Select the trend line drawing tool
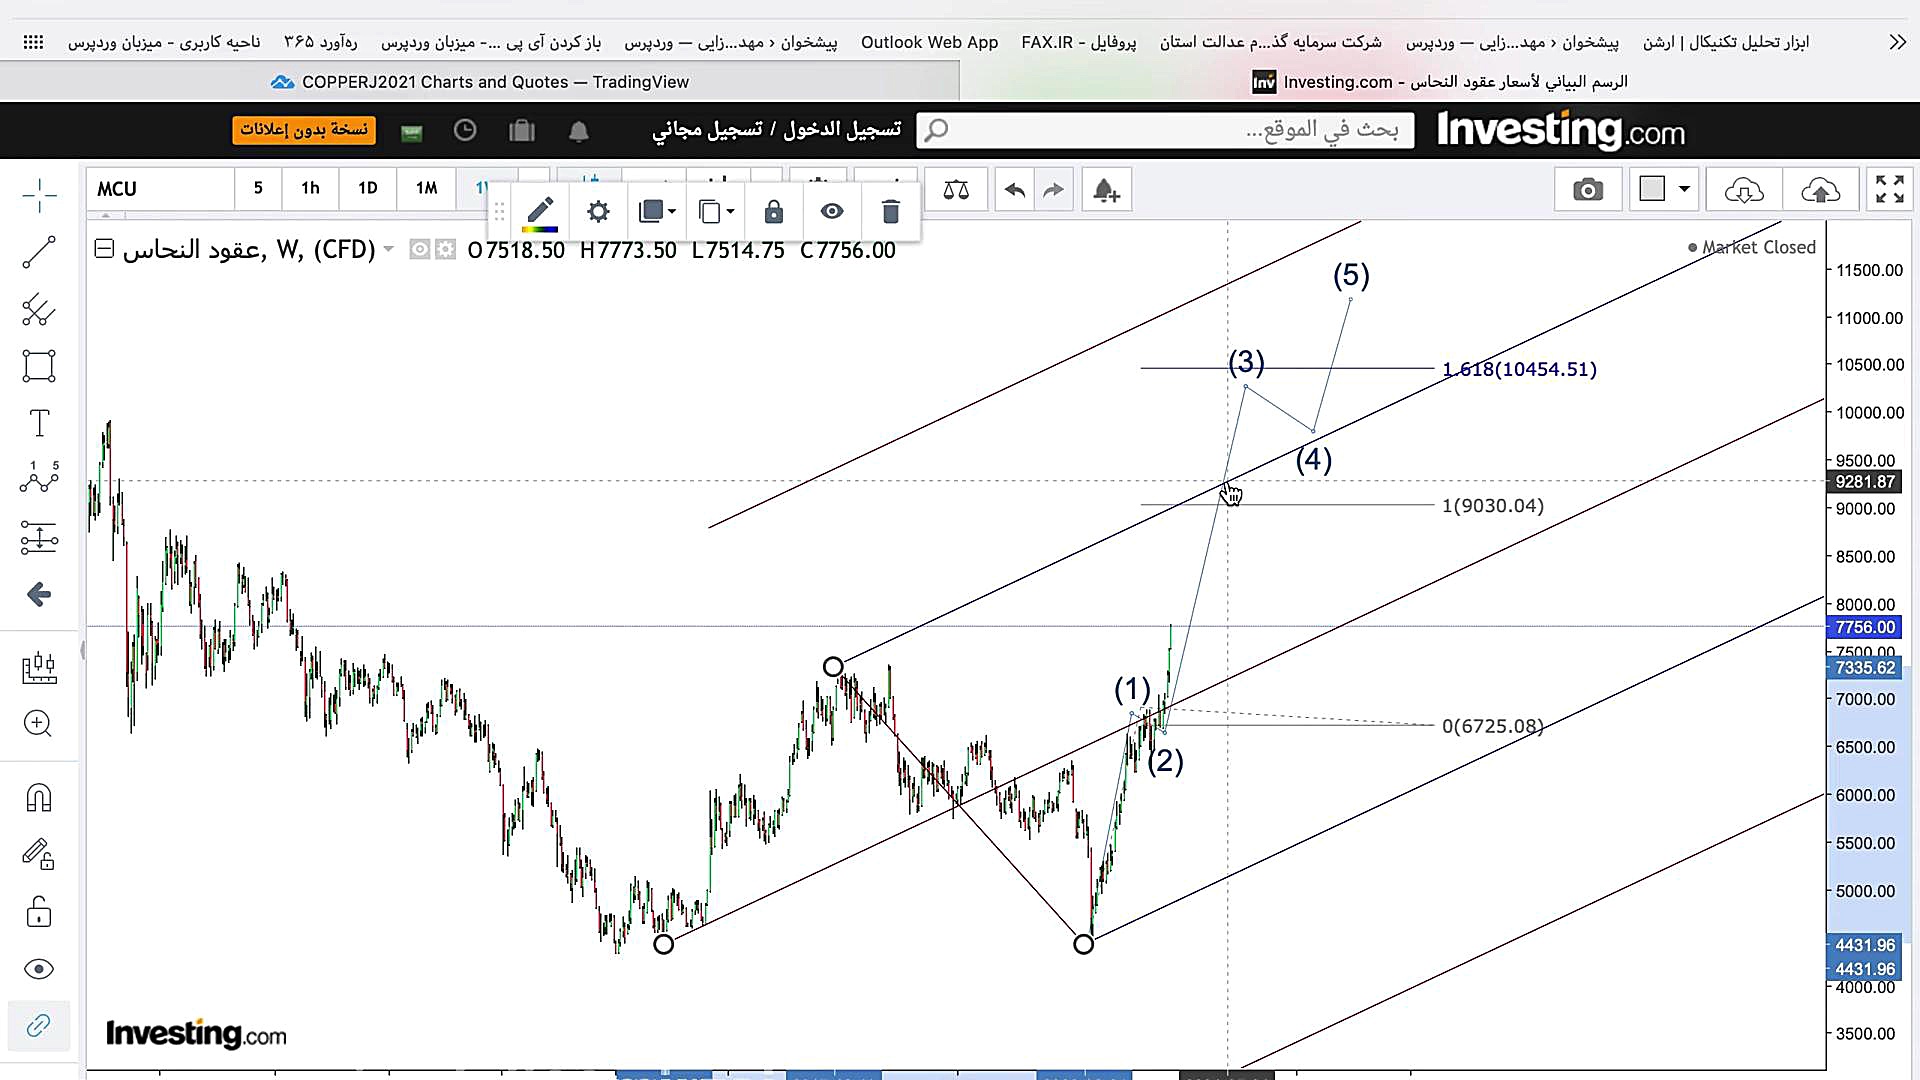 click(38, 253)
